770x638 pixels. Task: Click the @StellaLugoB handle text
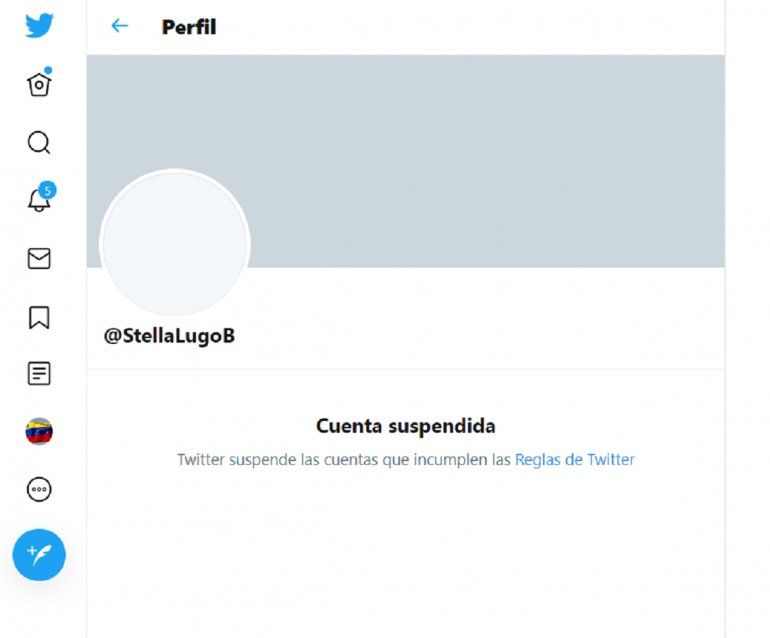point(169,336)
